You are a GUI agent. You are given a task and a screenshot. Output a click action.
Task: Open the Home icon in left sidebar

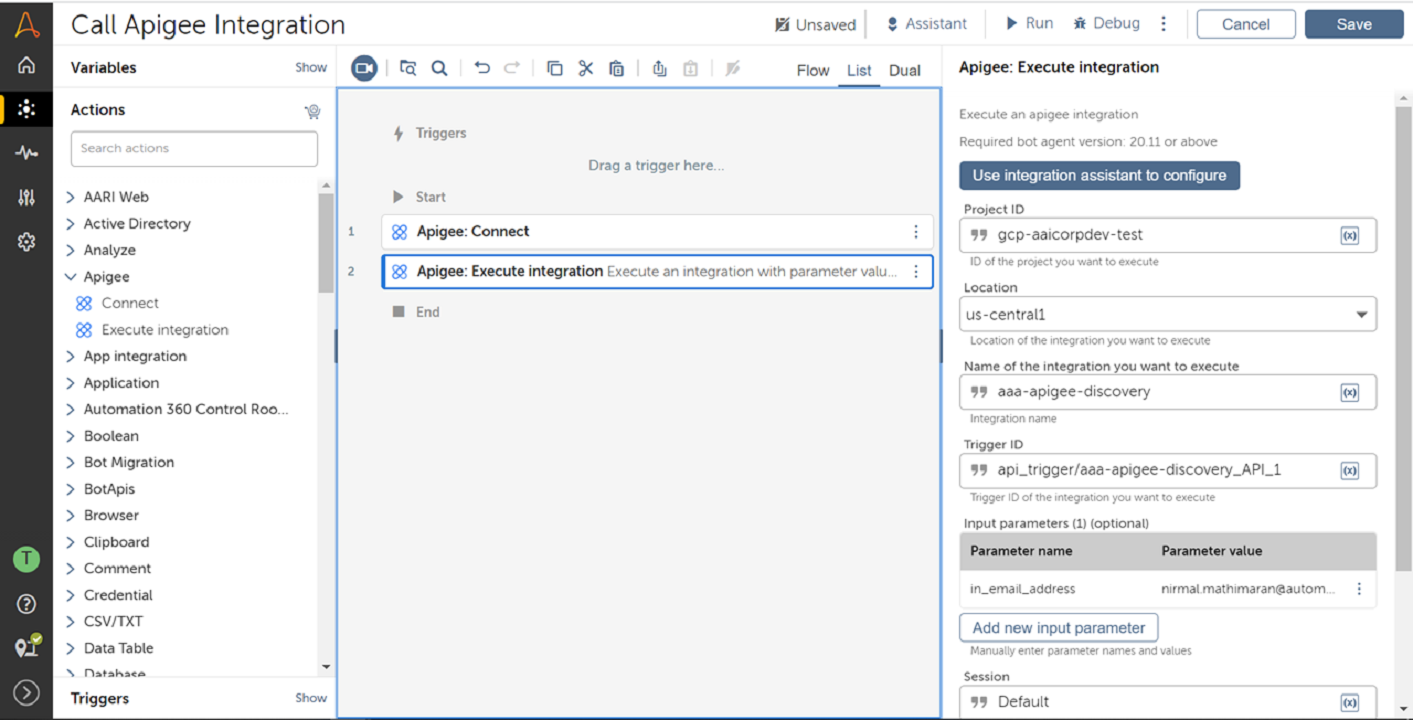26,66
